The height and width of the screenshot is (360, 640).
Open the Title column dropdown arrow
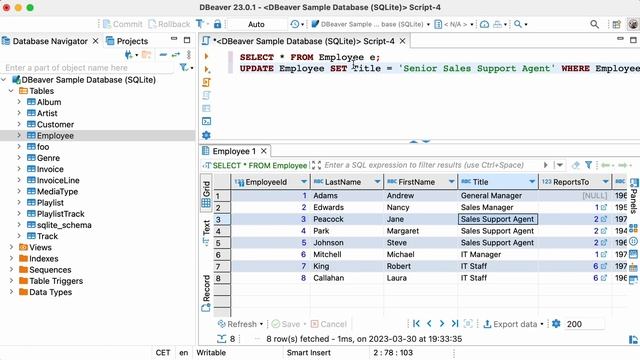[532, 182]
